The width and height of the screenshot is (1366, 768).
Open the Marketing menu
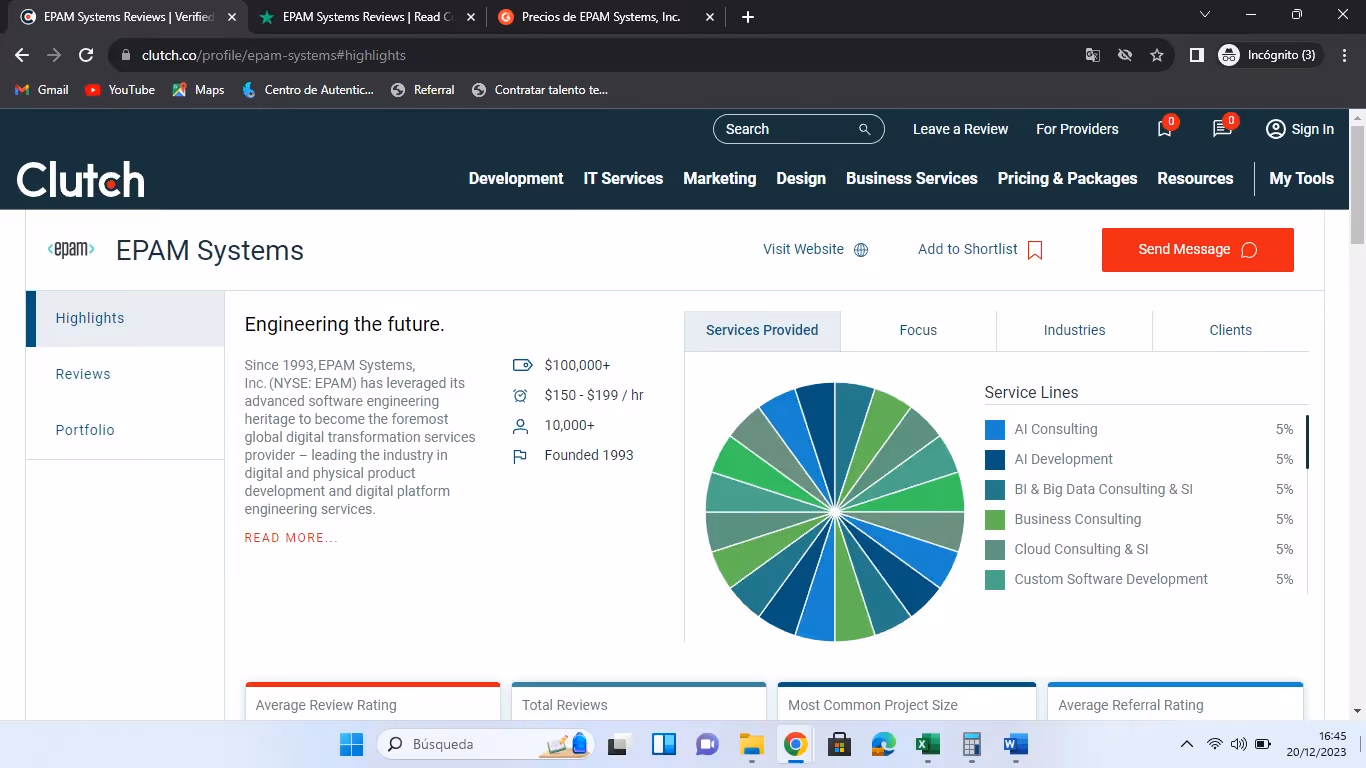719,178
